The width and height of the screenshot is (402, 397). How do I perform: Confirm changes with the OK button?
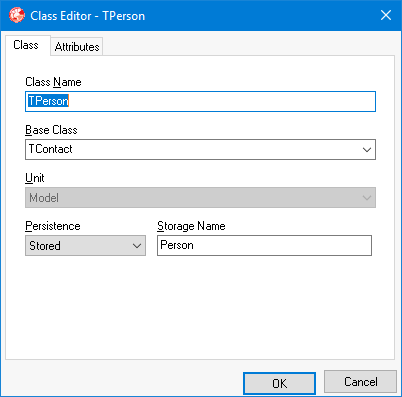[x=279, y=383]
